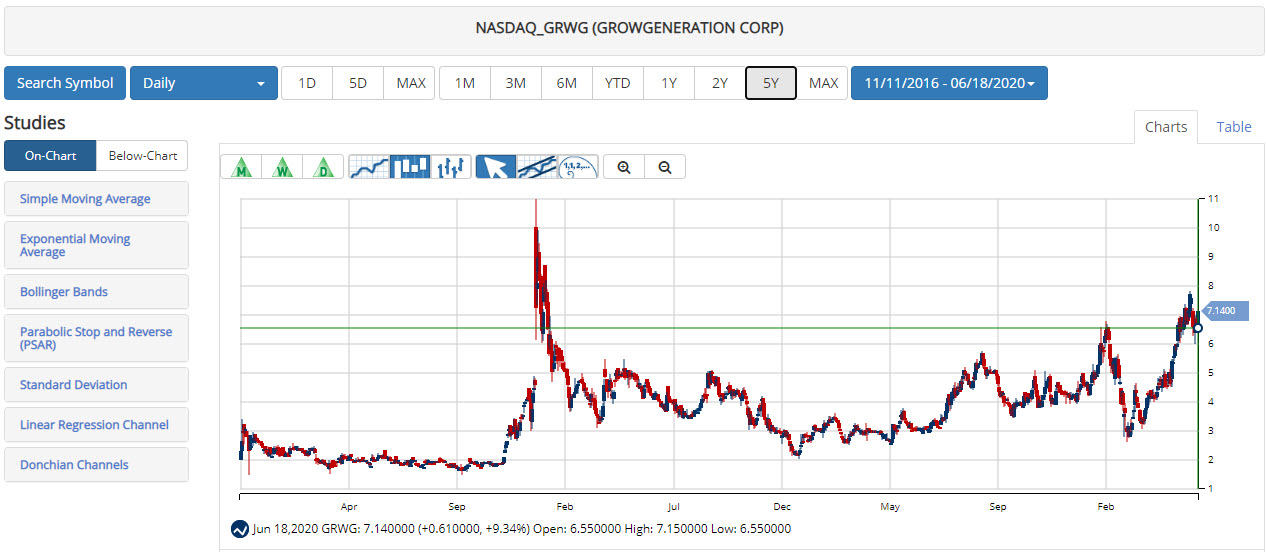
Task: Switch to line chart type
Action: [x=369, y=167]
